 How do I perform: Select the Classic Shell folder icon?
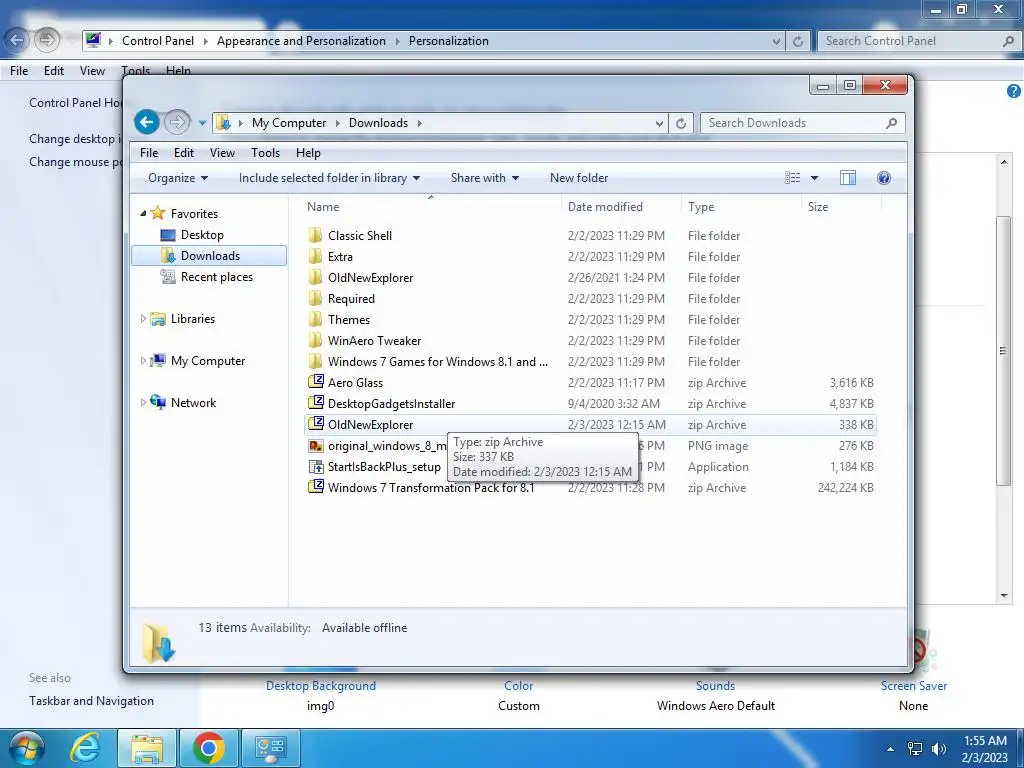315,235
